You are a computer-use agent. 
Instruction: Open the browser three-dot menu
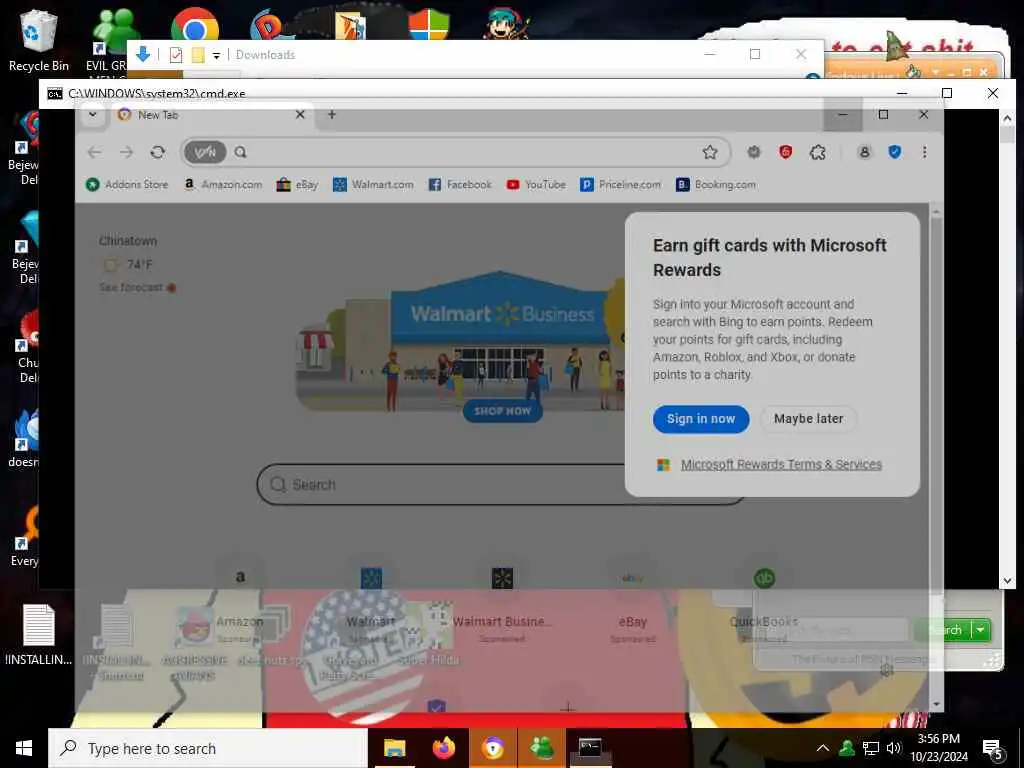(924, 152)
